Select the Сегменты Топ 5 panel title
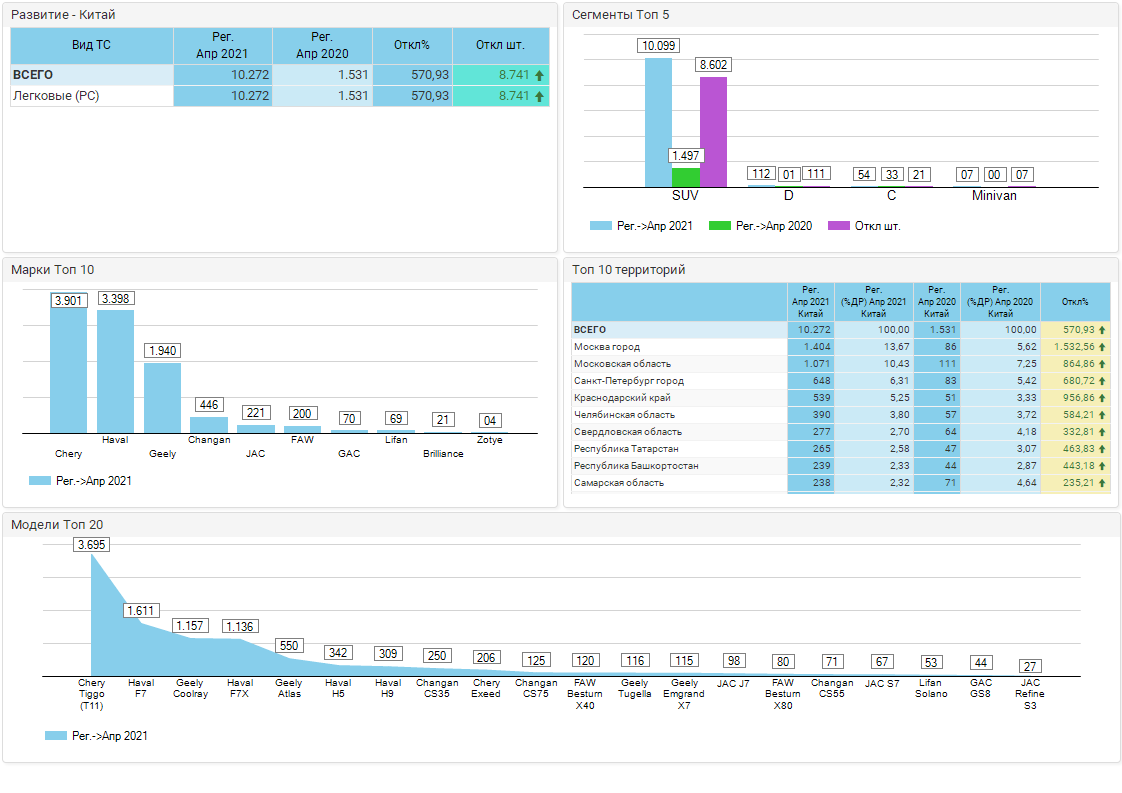Image resolution: width=1122 pixels, height=793 pixels. pyautogui.click(x=620, y=15)
